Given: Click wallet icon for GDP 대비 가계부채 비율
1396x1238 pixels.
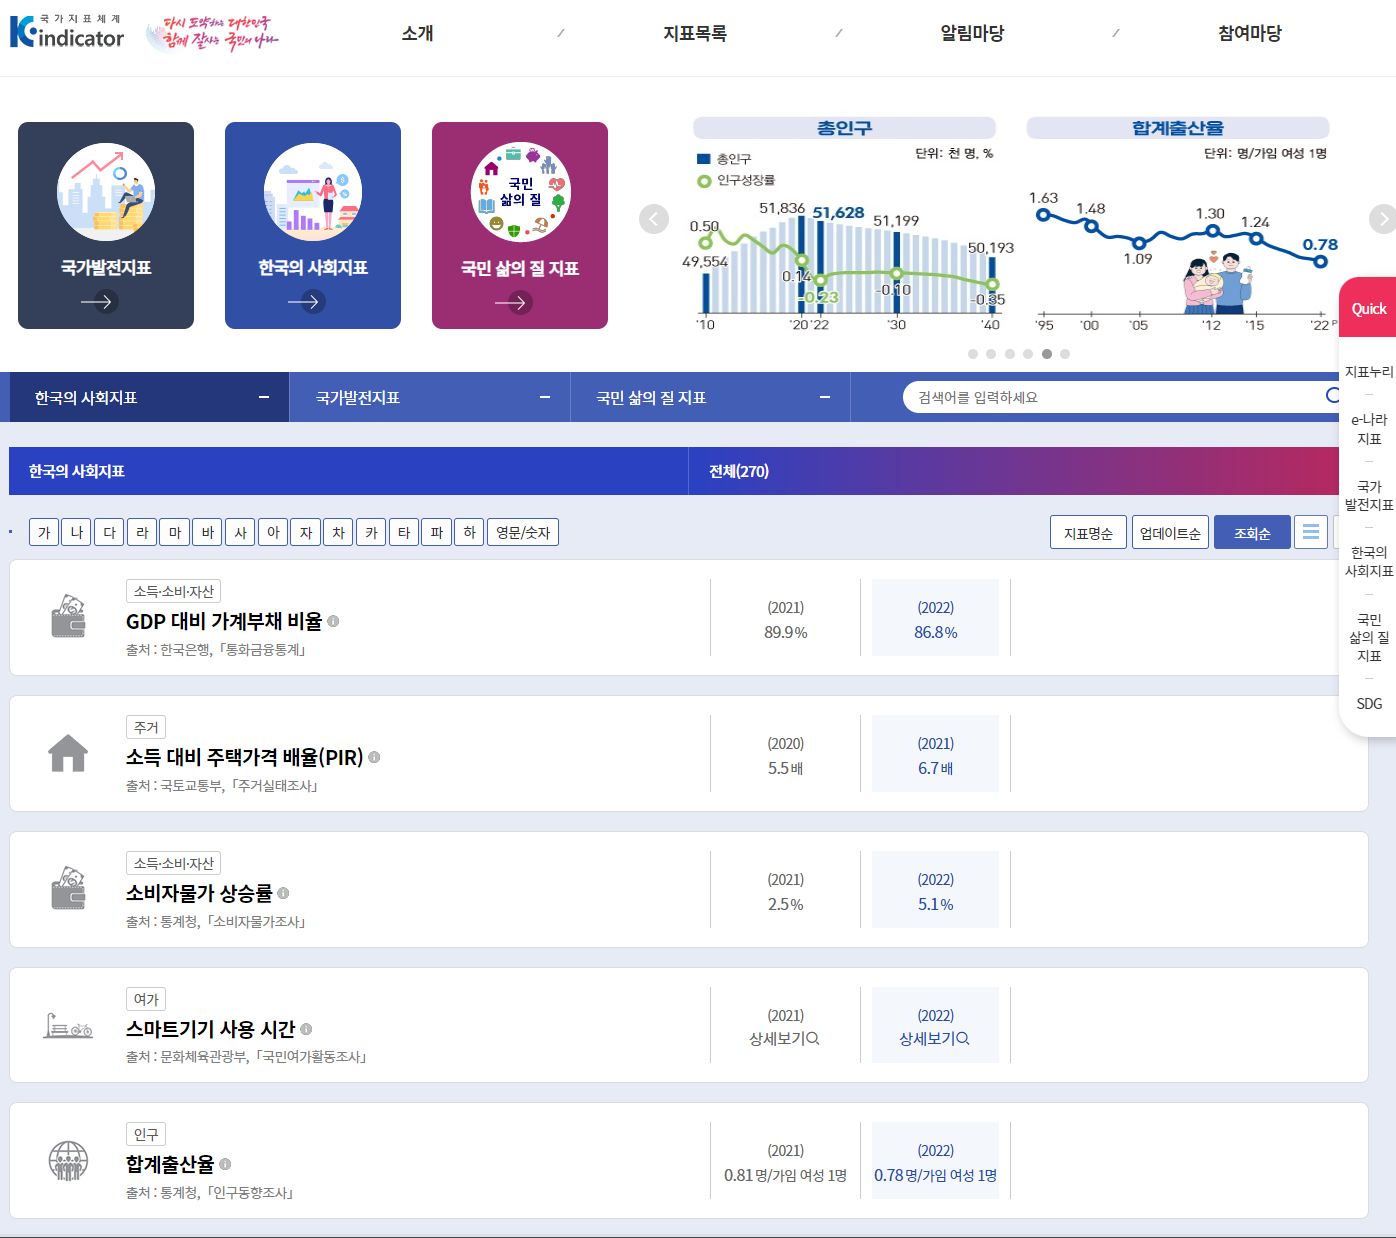Looking at the screenshot, I should tap(68, 617).
